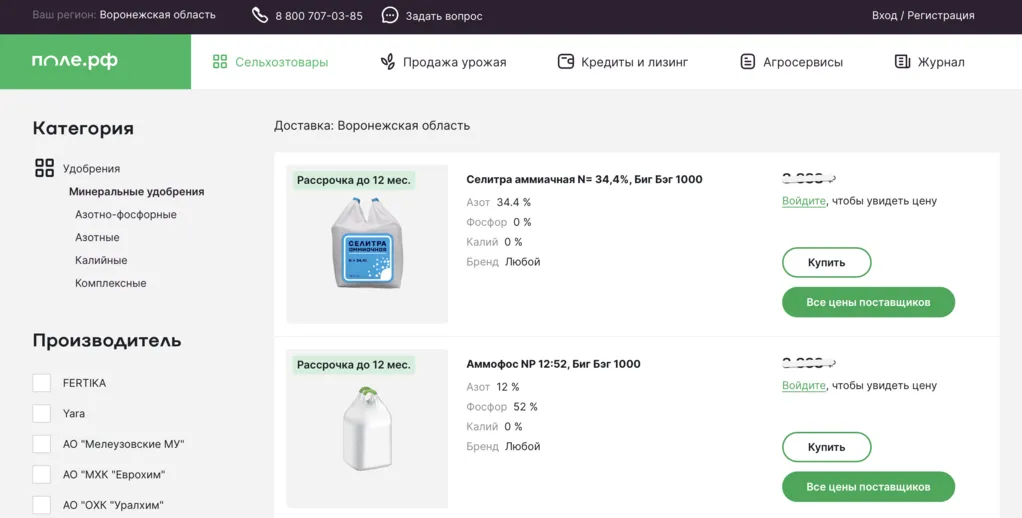Click the Удобрения category grid icon
The height and width of the screenshot is (518, 1022).
44,168
